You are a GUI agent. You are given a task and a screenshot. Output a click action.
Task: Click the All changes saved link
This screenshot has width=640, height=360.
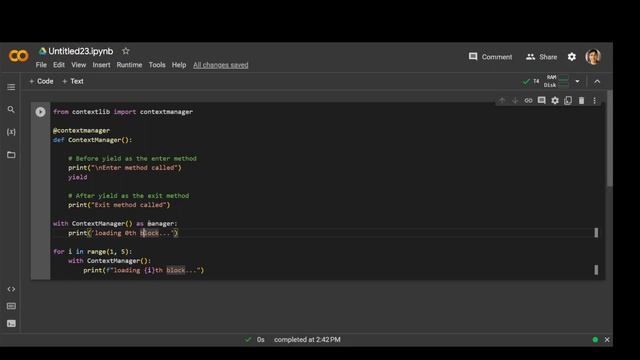220,65
